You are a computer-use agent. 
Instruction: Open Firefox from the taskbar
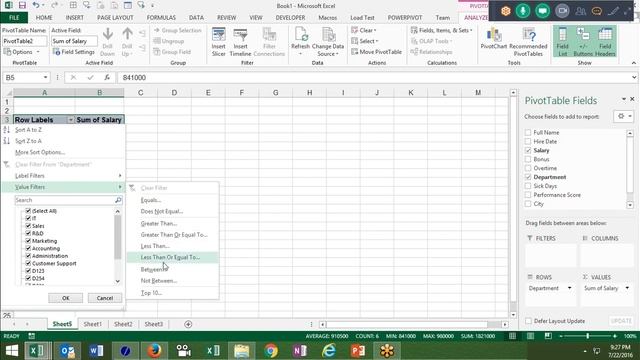pos(154,351)
